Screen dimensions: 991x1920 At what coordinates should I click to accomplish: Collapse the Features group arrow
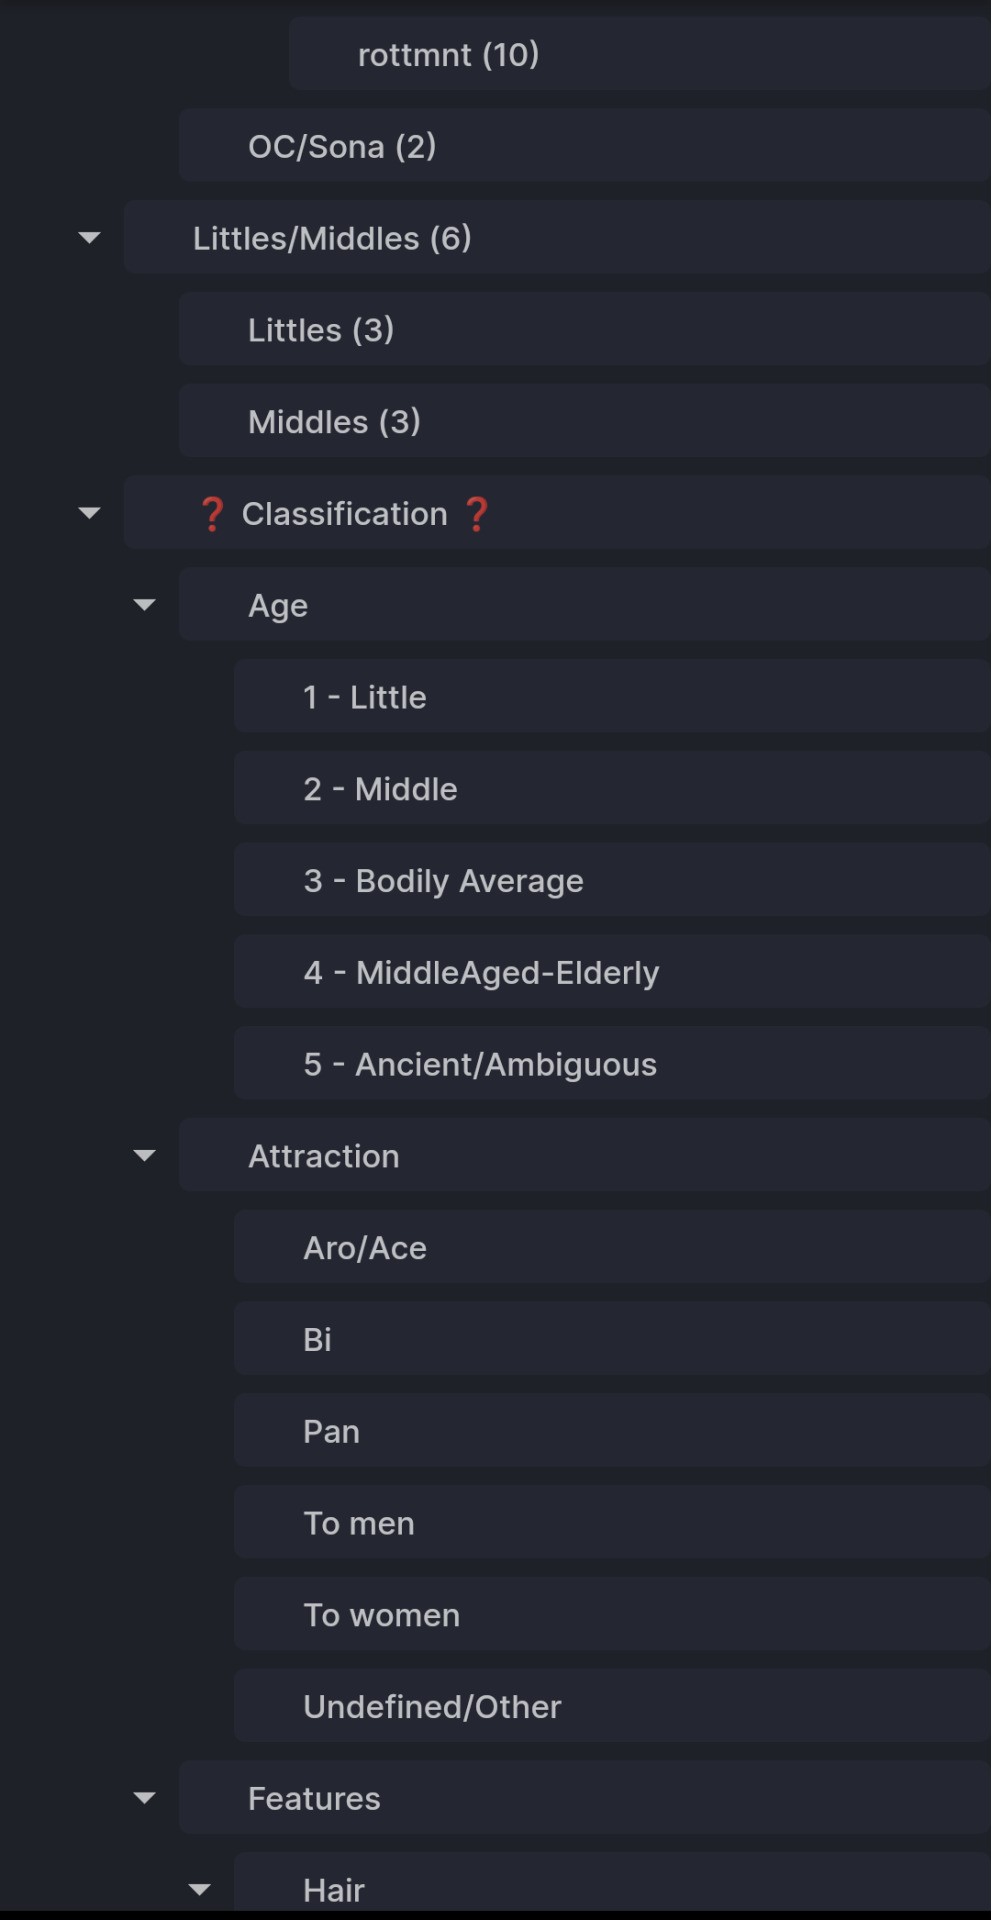coord(144,1798)
